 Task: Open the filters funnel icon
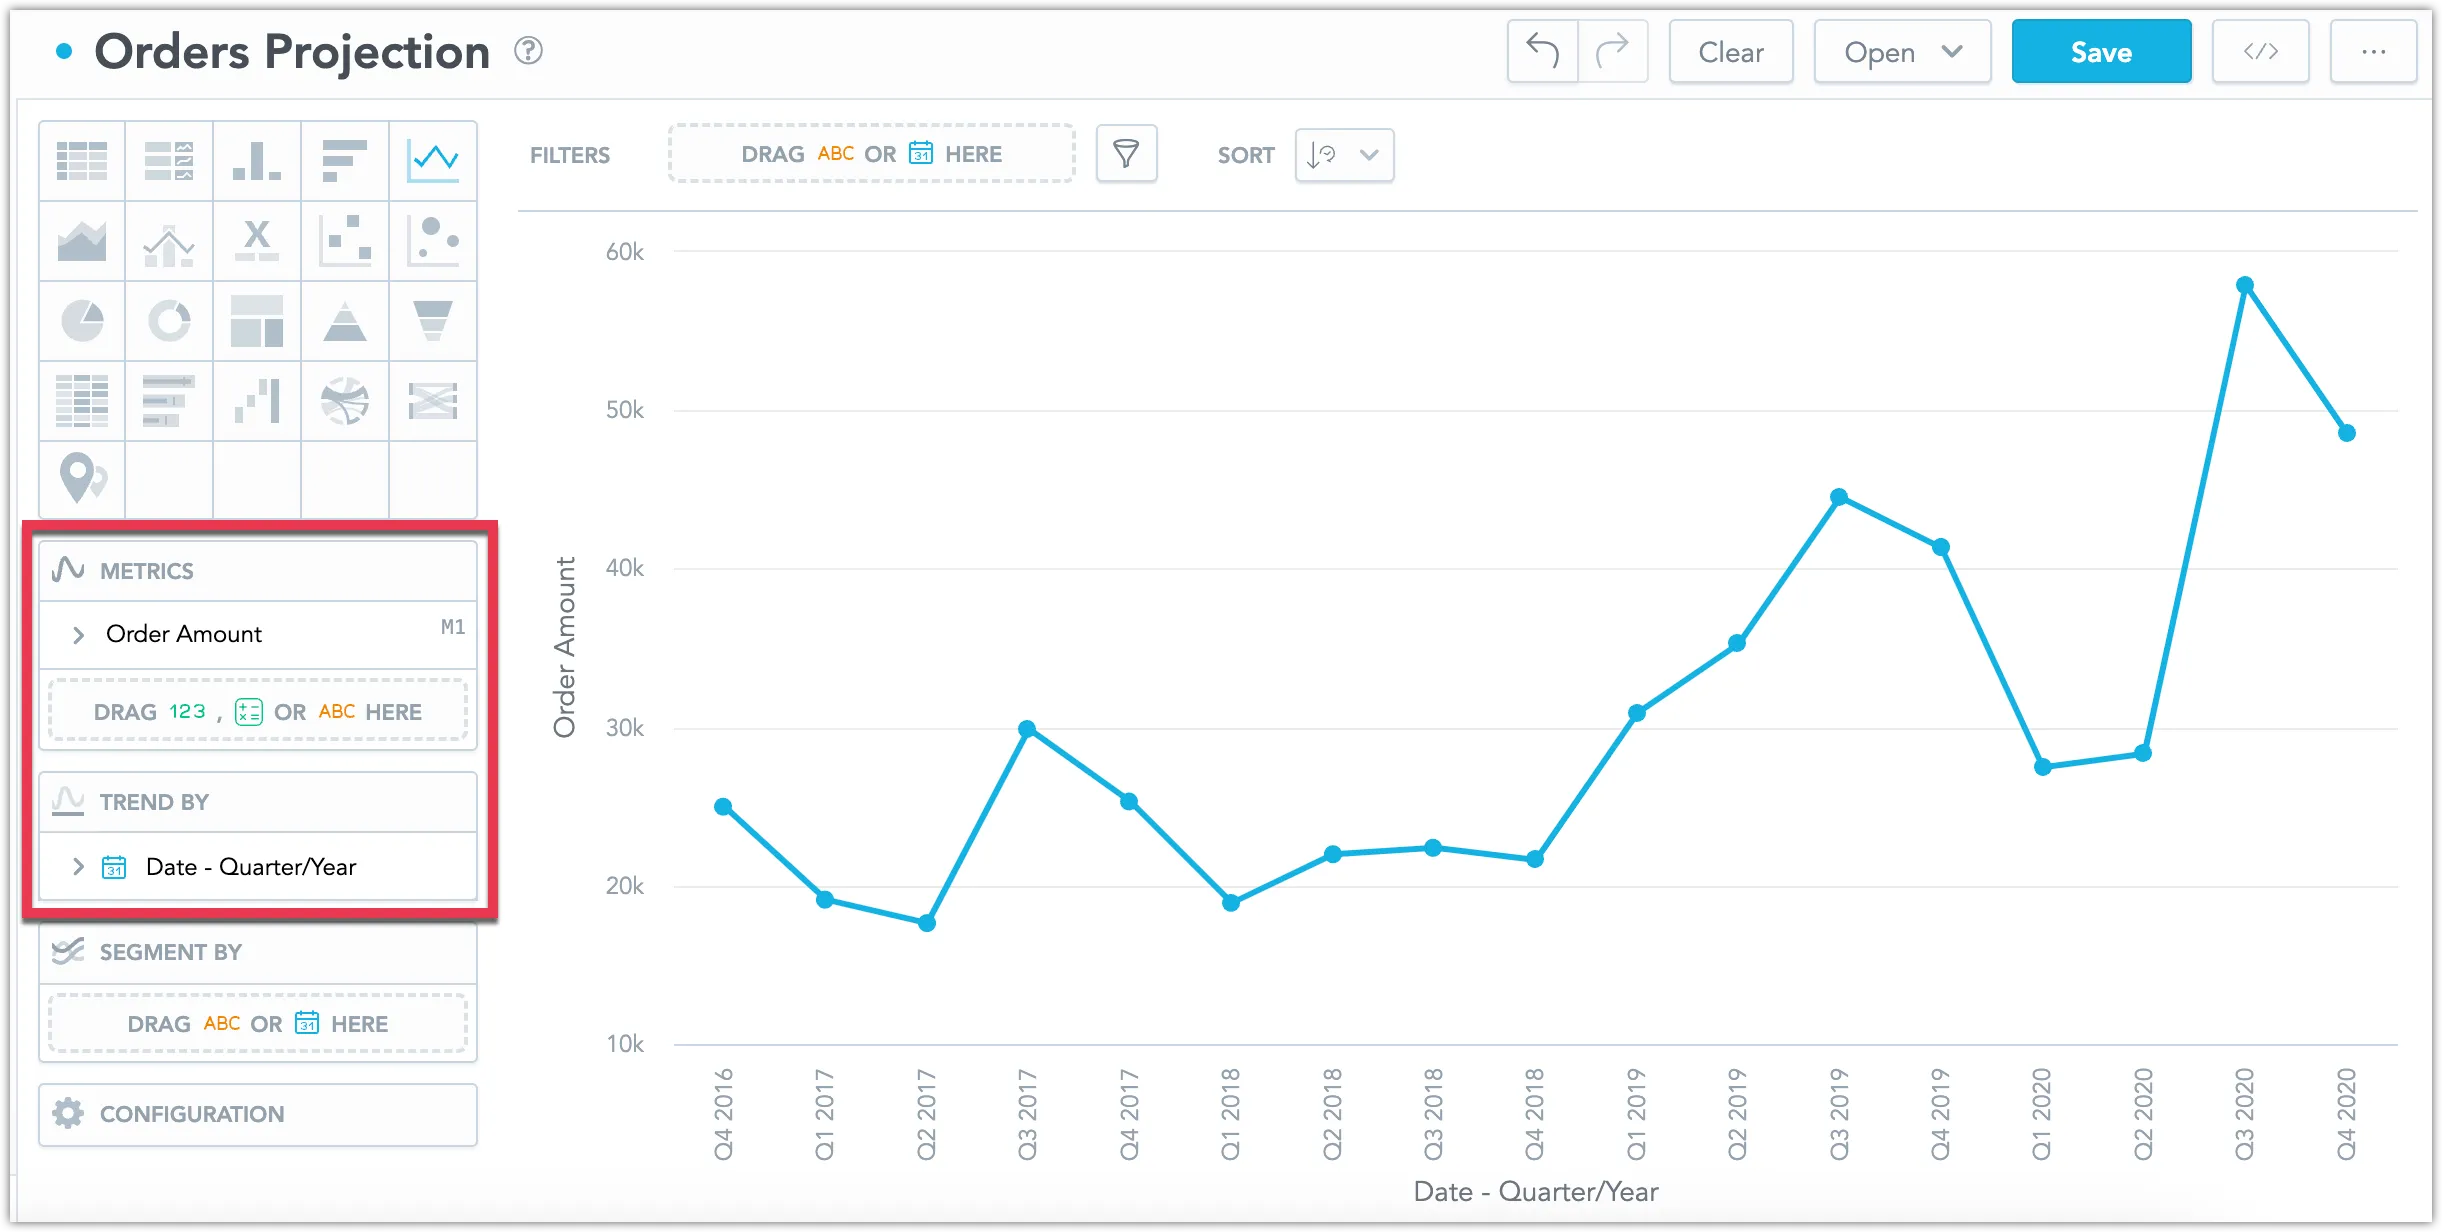(x=1126, y=154)
